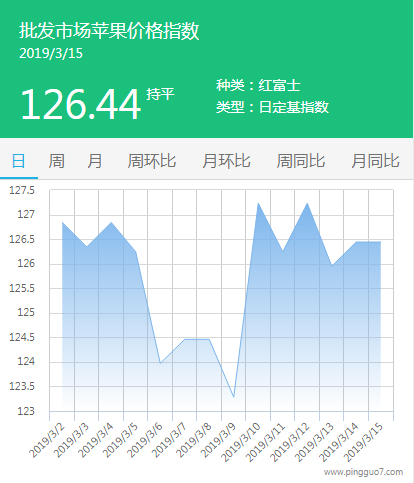
Task: Switch to the 周环比 tab
Action: [152, 161]
